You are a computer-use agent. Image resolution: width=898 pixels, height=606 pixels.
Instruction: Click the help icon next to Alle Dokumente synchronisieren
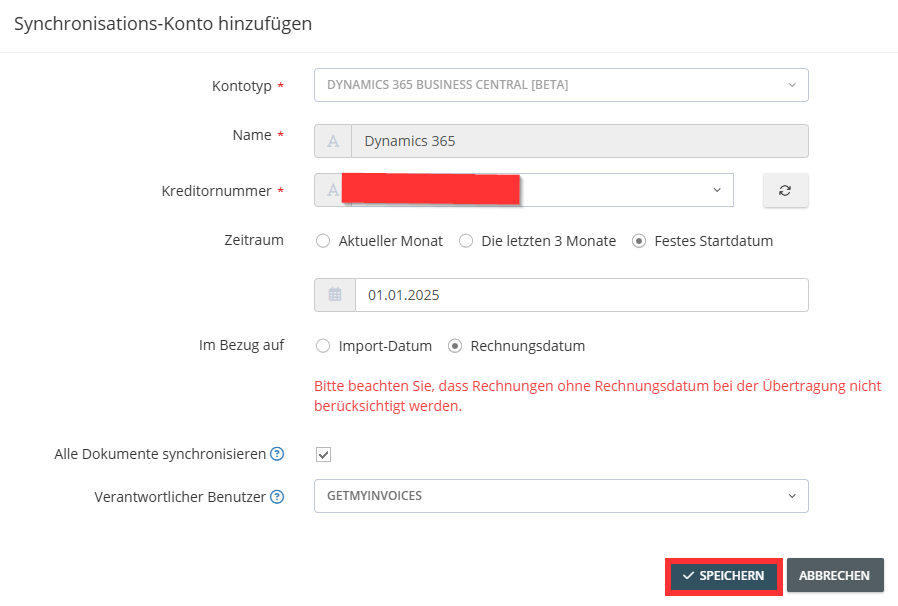coord(277,454)
